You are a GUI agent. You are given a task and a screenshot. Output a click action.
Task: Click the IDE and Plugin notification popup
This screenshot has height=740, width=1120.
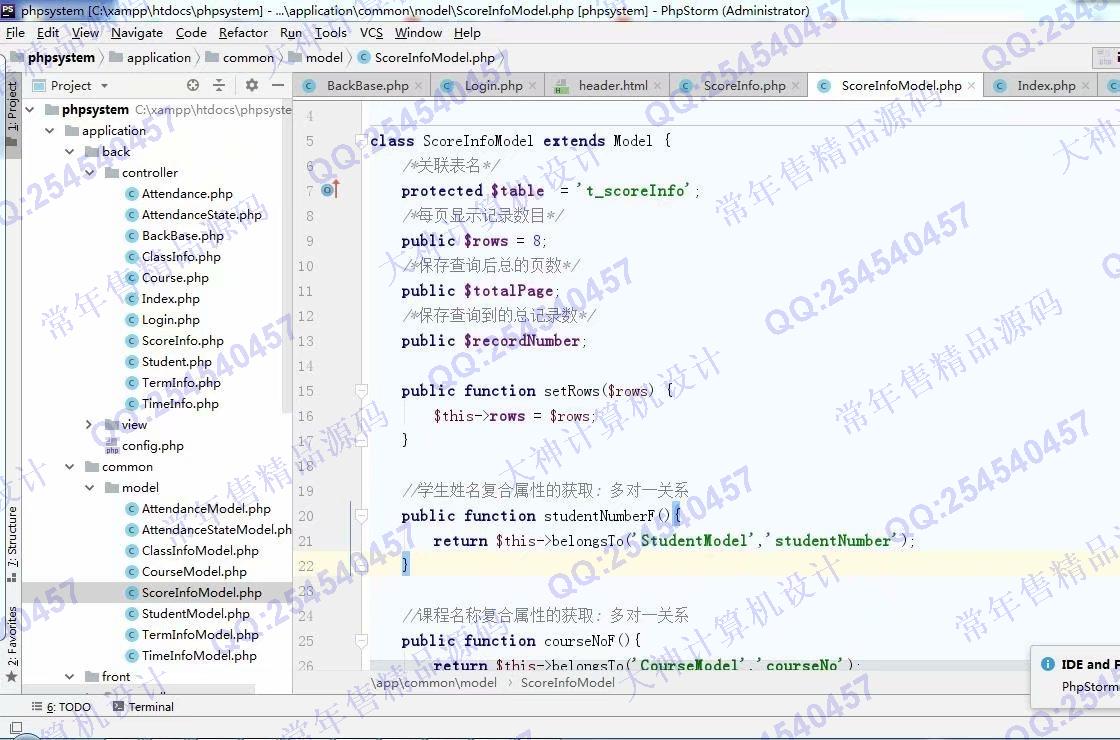pyautogui.click(x=1076, y=674)
